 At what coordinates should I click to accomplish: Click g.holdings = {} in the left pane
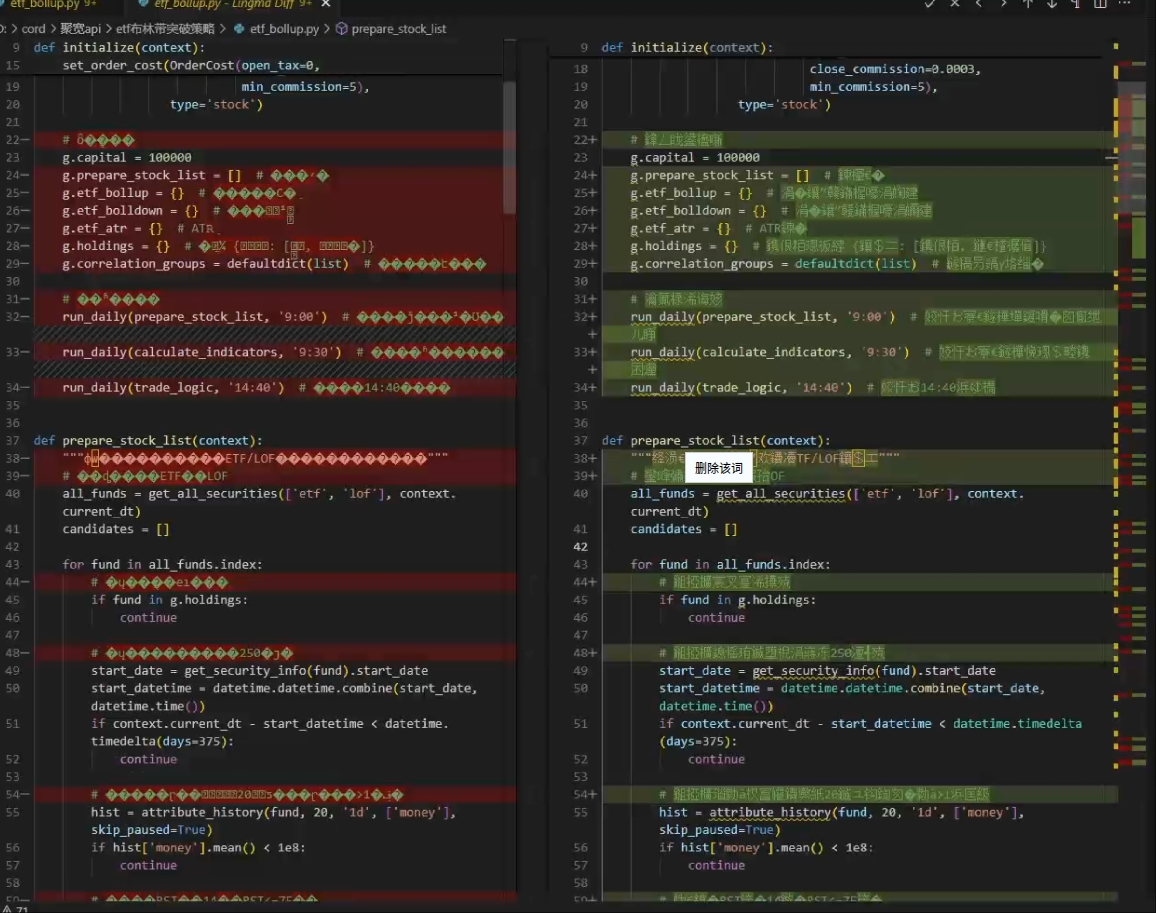coord(116,246)
